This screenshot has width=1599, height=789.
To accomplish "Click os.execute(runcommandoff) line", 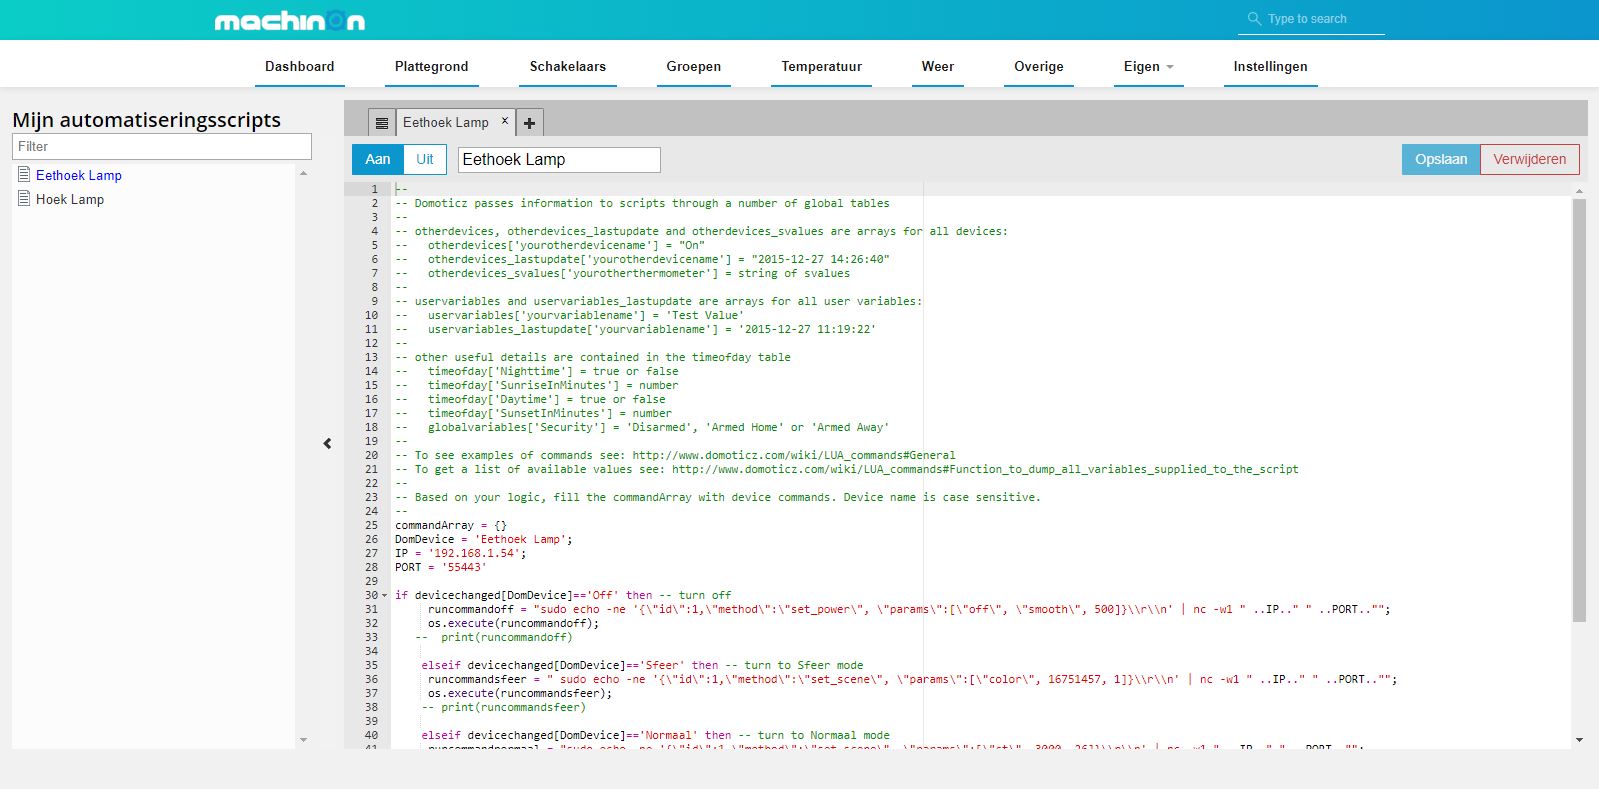I will (x=514, y=623).
